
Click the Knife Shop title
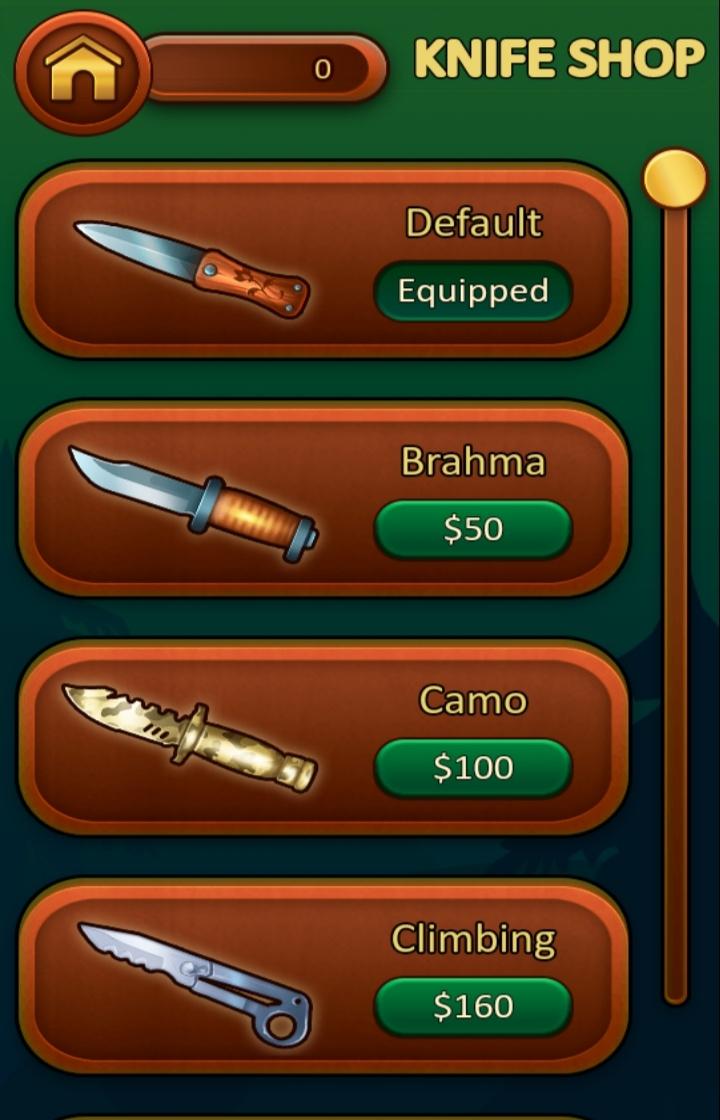[x=559, y=59]
